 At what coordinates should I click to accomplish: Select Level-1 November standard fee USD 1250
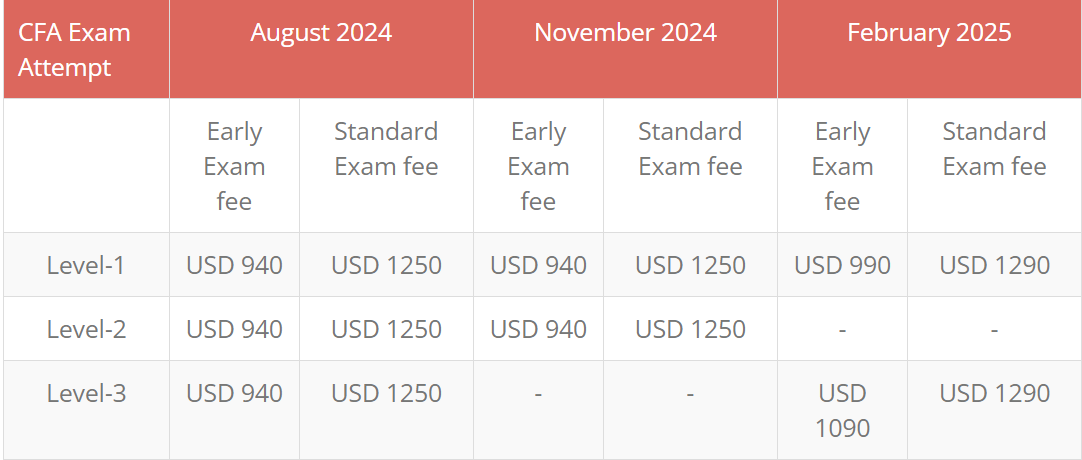coord(690,265)
